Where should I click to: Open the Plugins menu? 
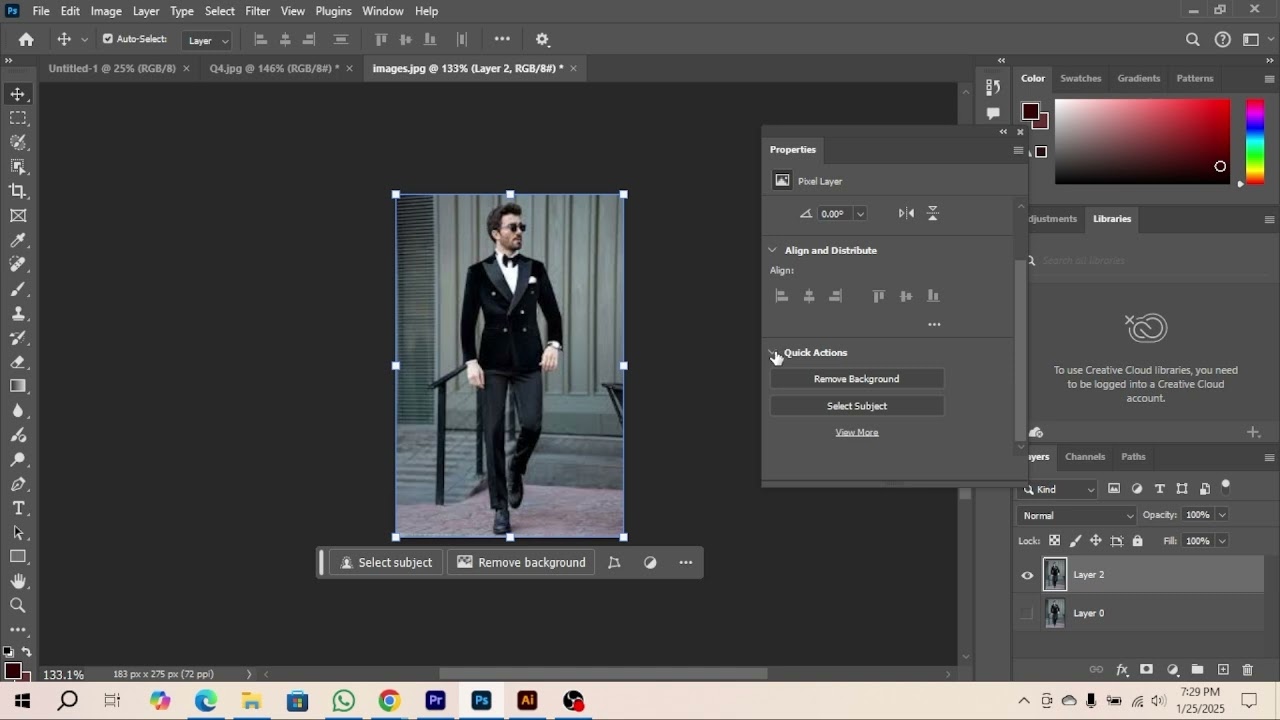point(333,11)
